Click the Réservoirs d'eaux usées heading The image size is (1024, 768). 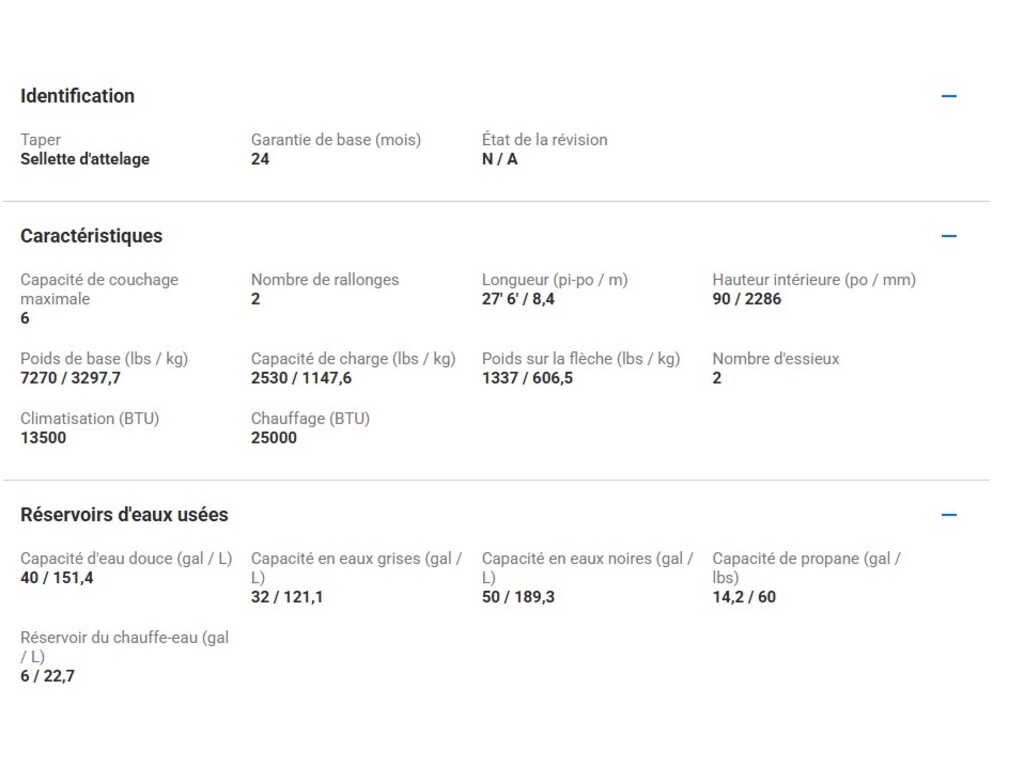(124, 515)
